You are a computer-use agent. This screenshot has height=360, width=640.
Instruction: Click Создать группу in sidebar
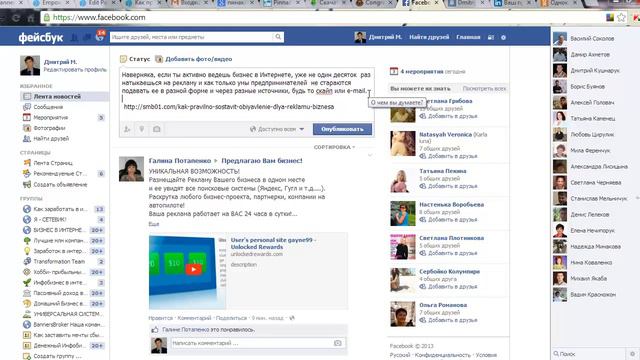click(x=57, y=356)
